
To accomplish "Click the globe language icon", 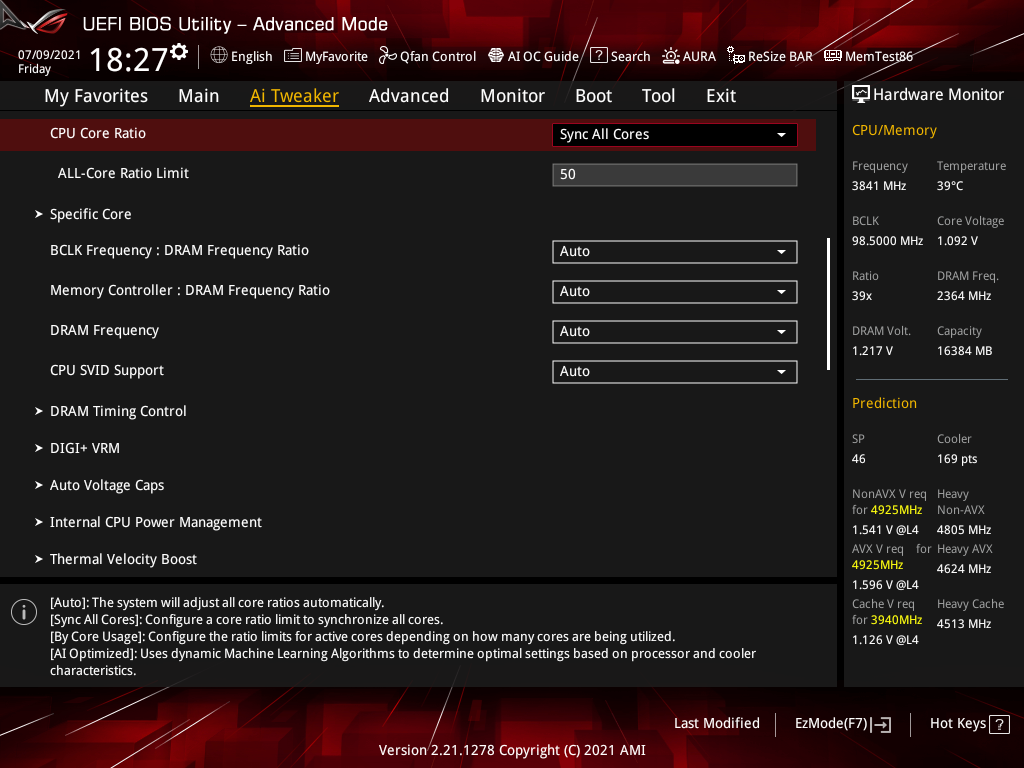I will coord(219,56).
